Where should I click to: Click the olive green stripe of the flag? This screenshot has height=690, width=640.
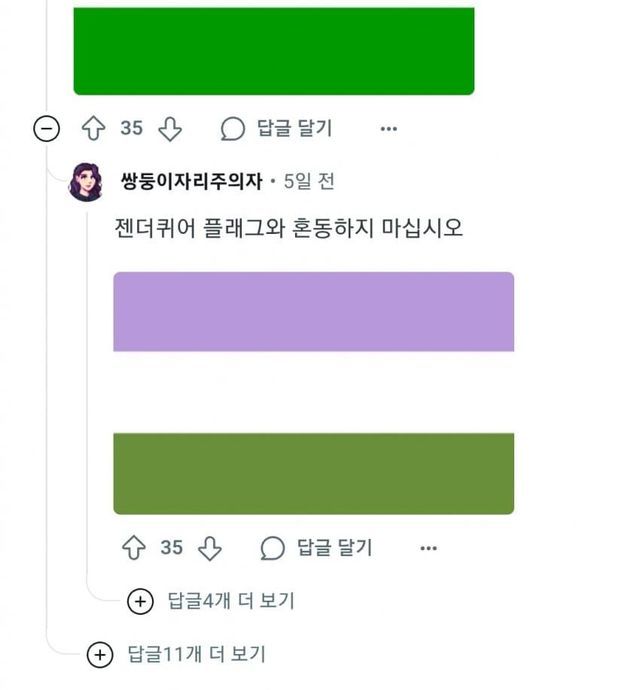coord(313,473)
